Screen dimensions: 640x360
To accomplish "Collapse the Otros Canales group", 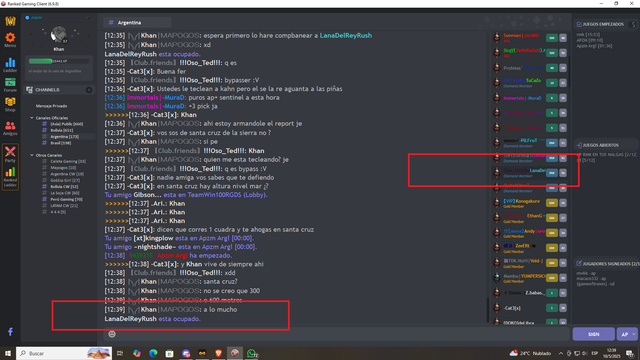I will 32,155.
